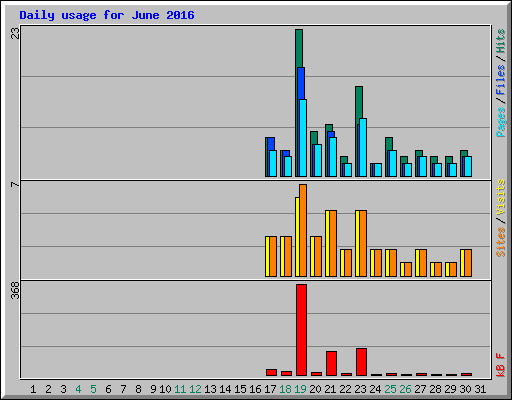Image resolution: width=512 pixels, height=400 pixels.
Task: Click the green x-axis day label 11
Action: [x=180, y=389]
